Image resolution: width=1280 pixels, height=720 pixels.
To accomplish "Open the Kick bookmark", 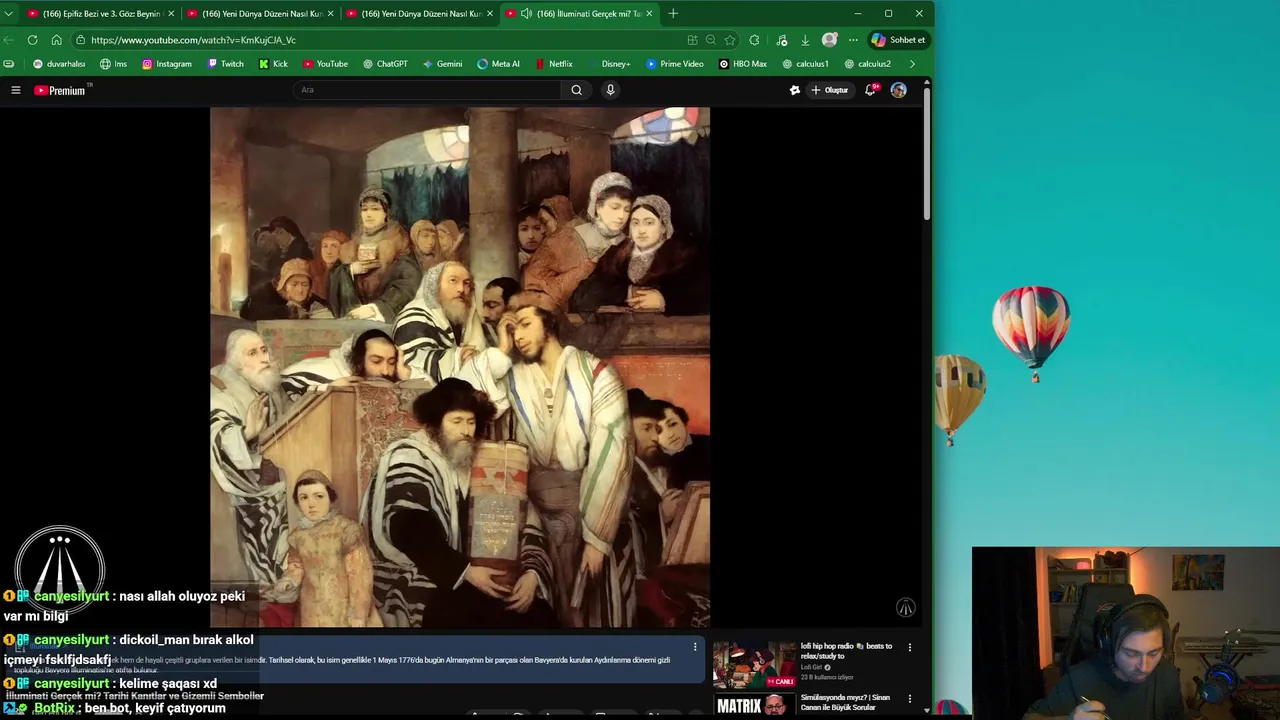I will click(x=273, y=64).
